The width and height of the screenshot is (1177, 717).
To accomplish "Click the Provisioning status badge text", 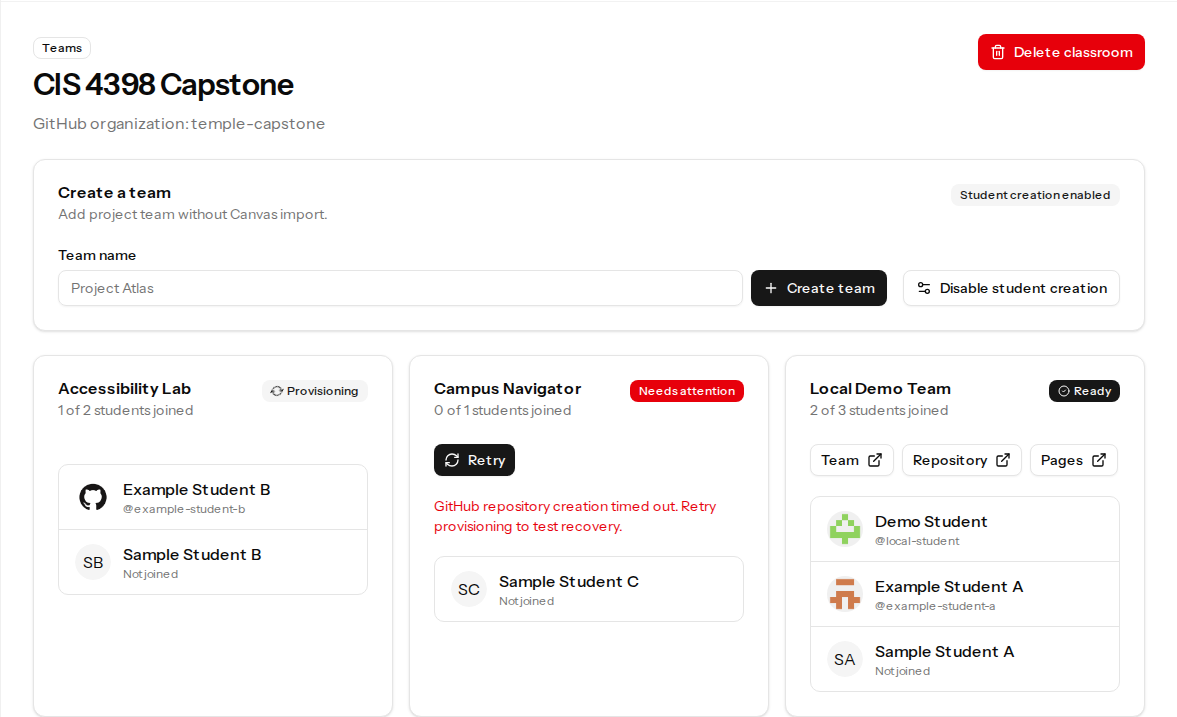I will pyautogui.click(x=323, y=391).
